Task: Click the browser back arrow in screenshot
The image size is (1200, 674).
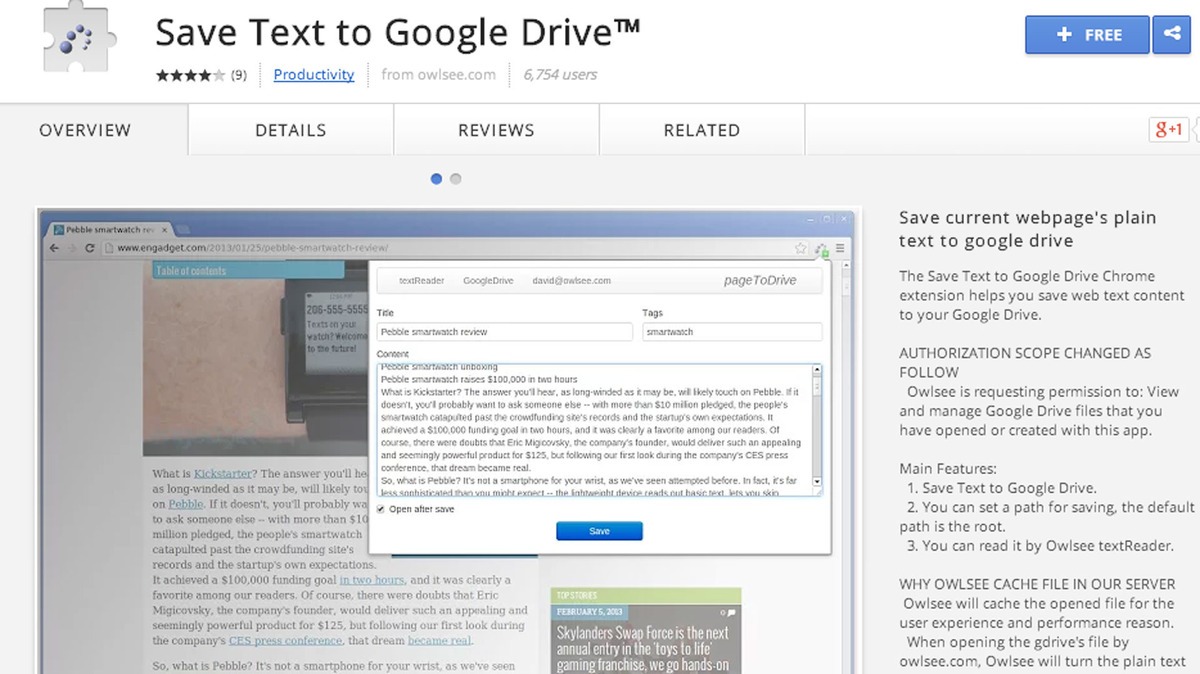Action: tap(55, 248)
